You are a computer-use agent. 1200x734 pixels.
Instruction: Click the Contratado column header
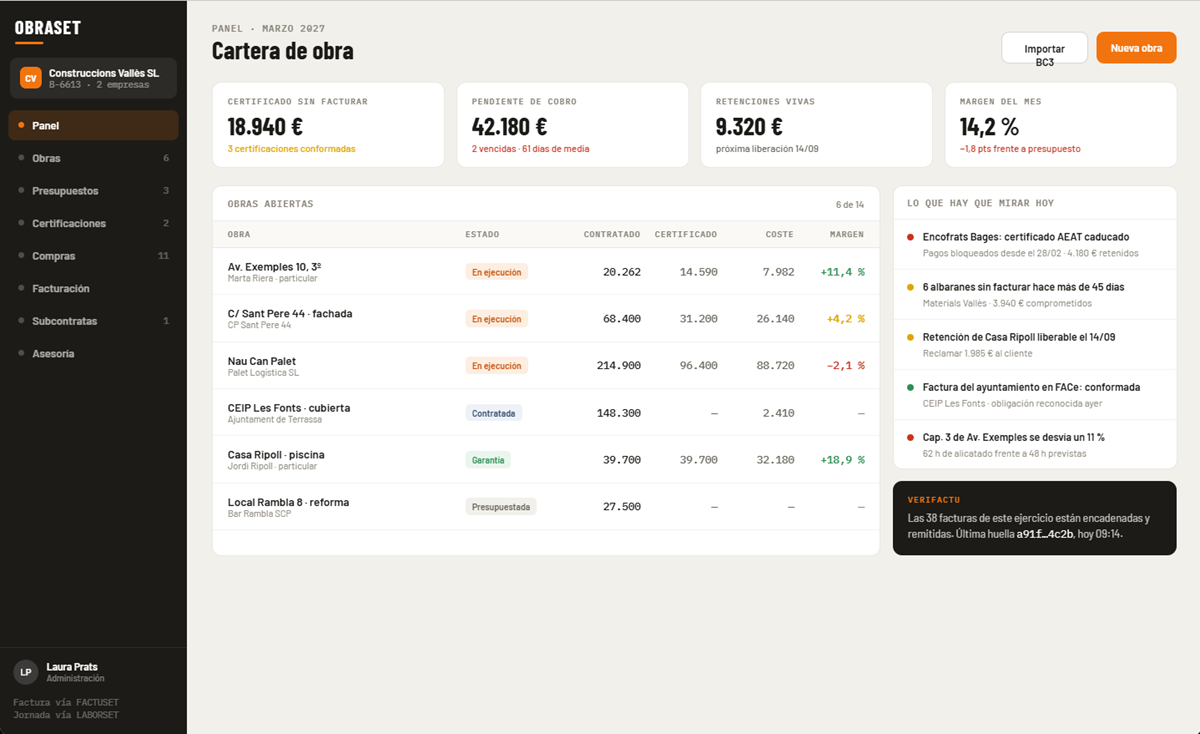(612, 235)
